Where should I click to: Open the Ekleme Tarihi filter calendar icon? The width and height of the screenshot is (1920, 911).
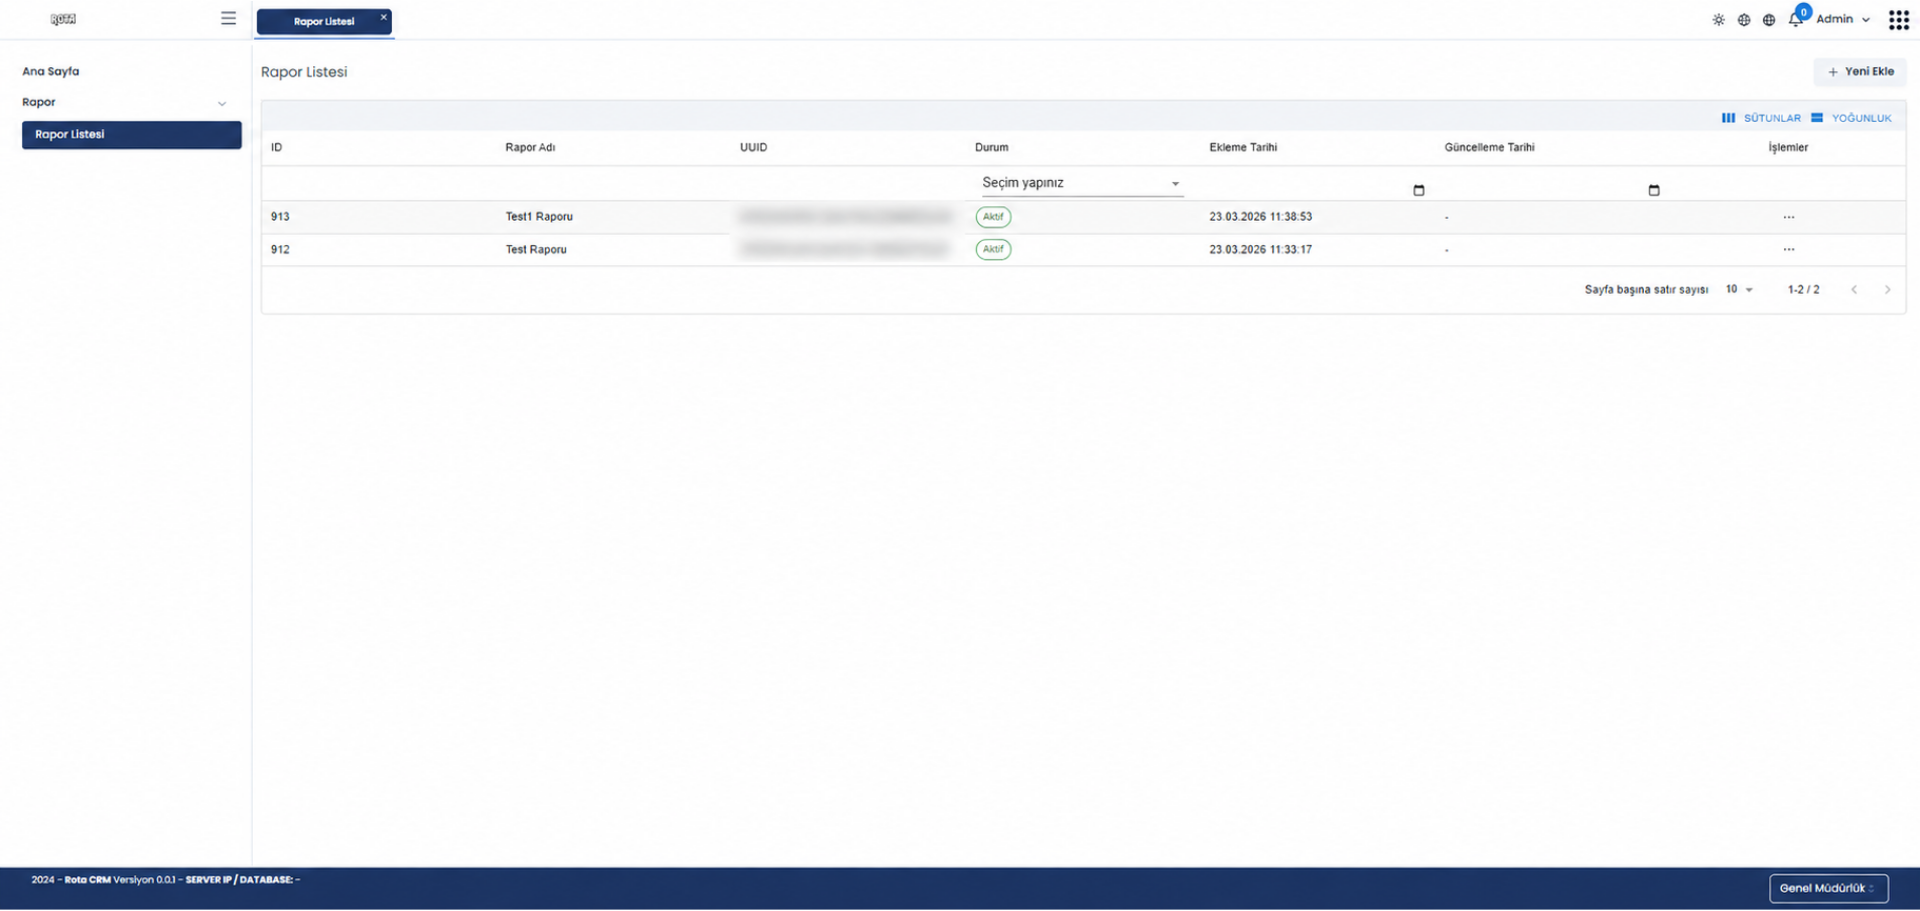[1418, 190]
